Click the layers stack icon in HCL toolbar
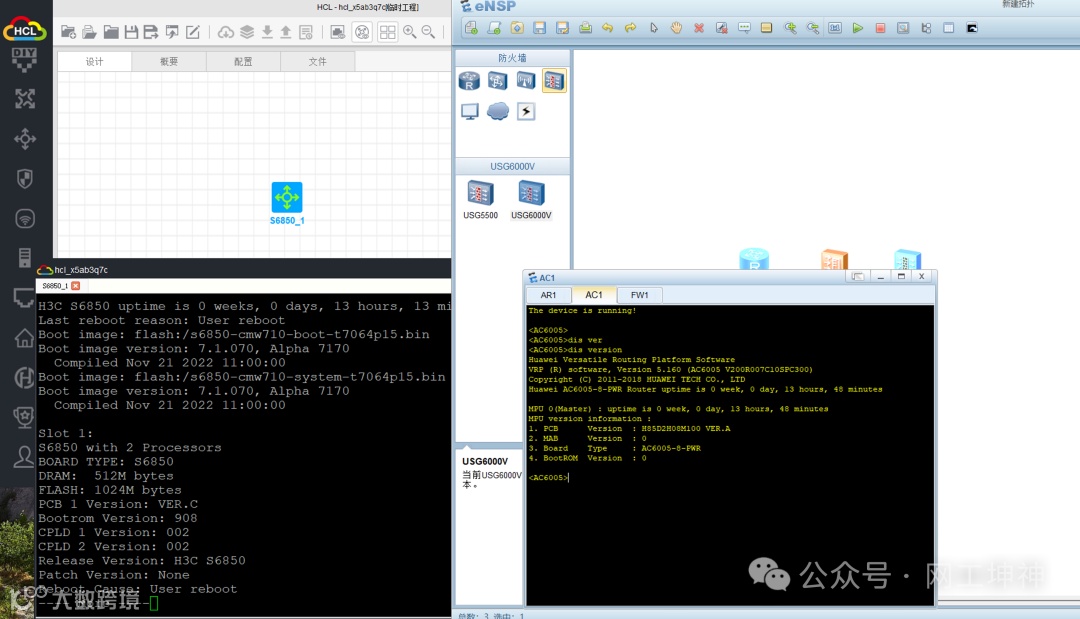The height and width of the screenshot is (619, 1080). (247, 32)
